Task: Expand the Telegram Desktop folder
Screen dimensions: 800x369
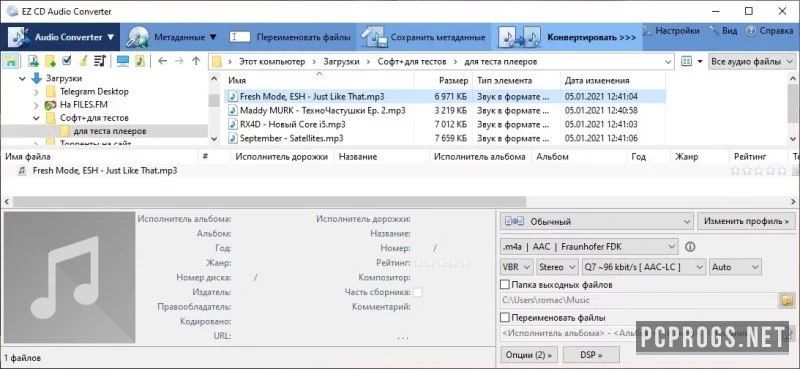Action: pos(36,92)
